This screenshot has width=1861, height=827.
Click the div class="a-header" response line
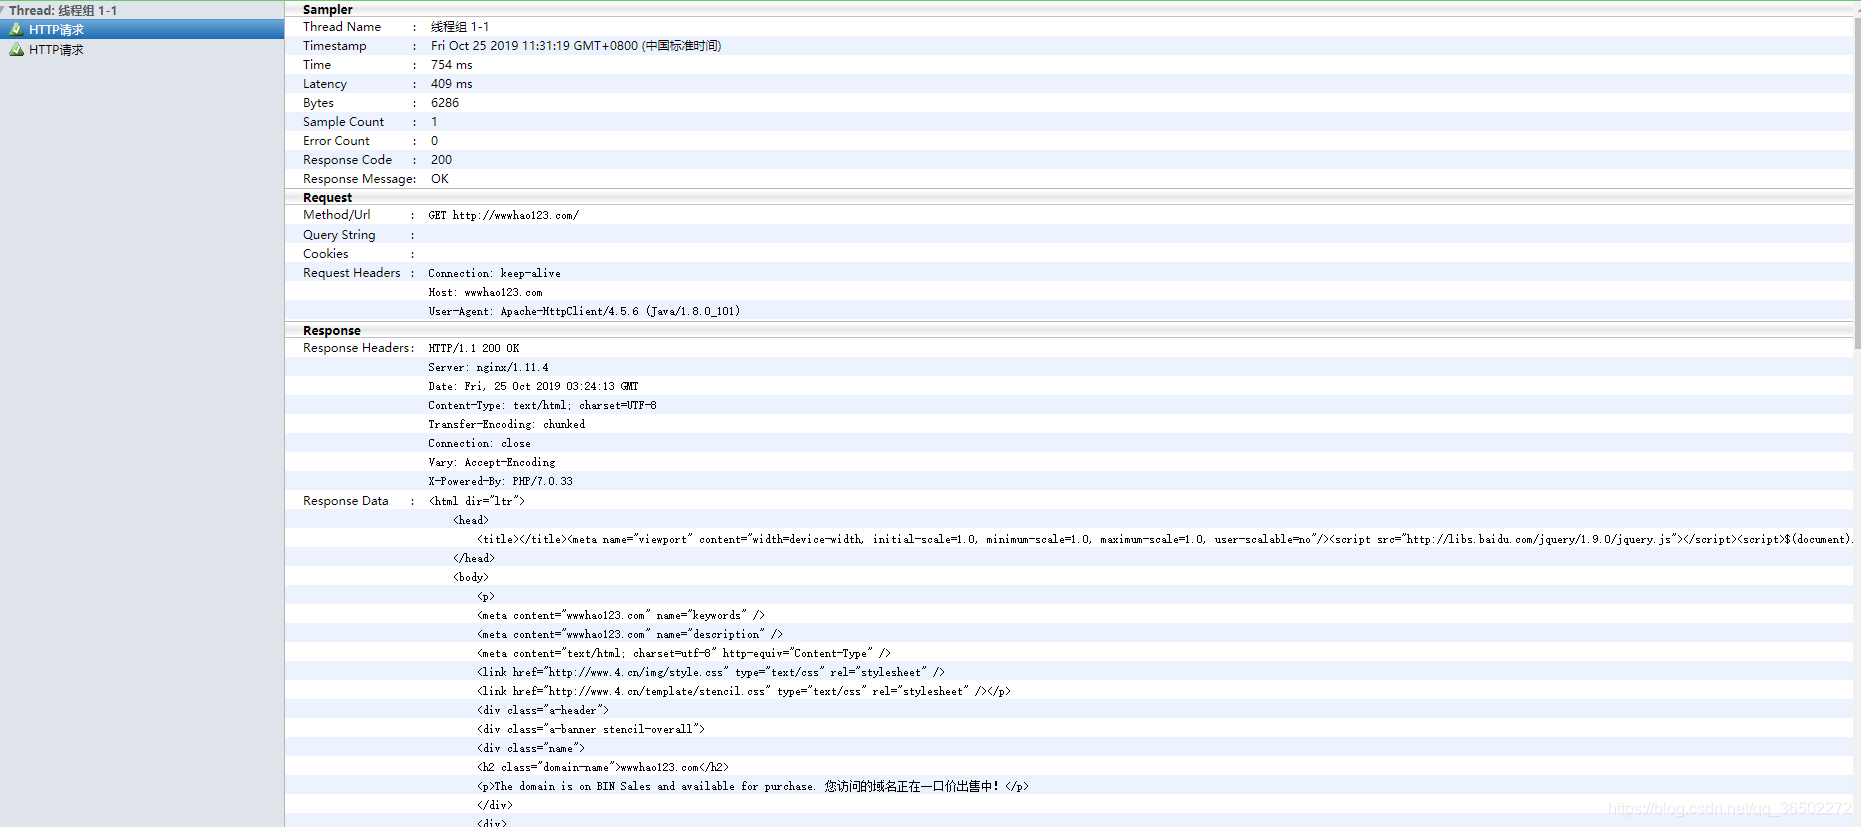[x=543, y=710]
